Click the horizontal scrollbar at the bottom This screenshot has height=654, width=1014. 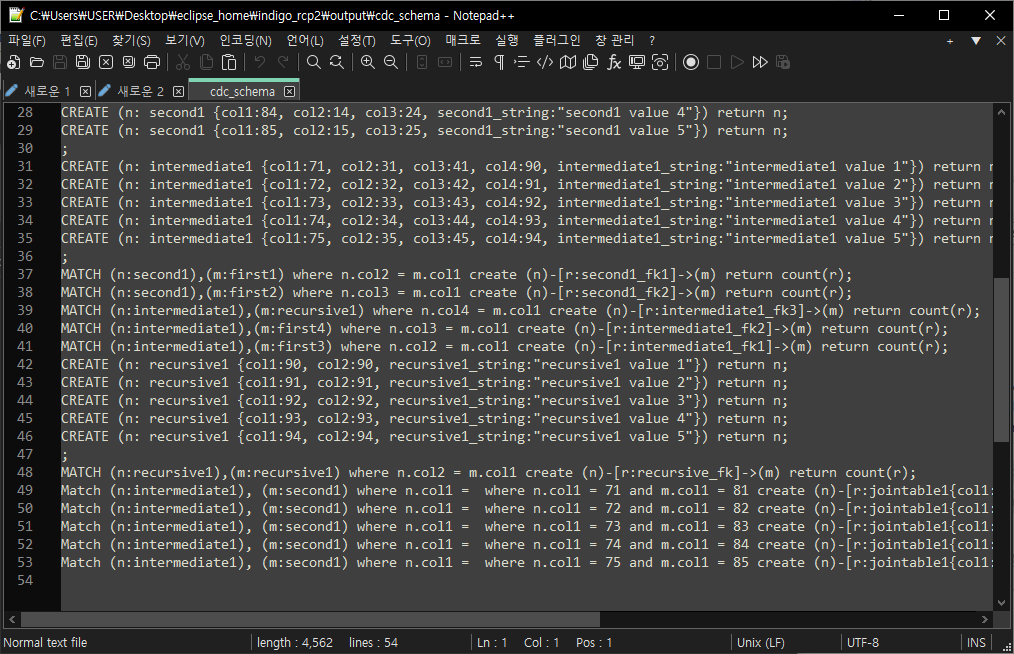(x=300, y=619)
